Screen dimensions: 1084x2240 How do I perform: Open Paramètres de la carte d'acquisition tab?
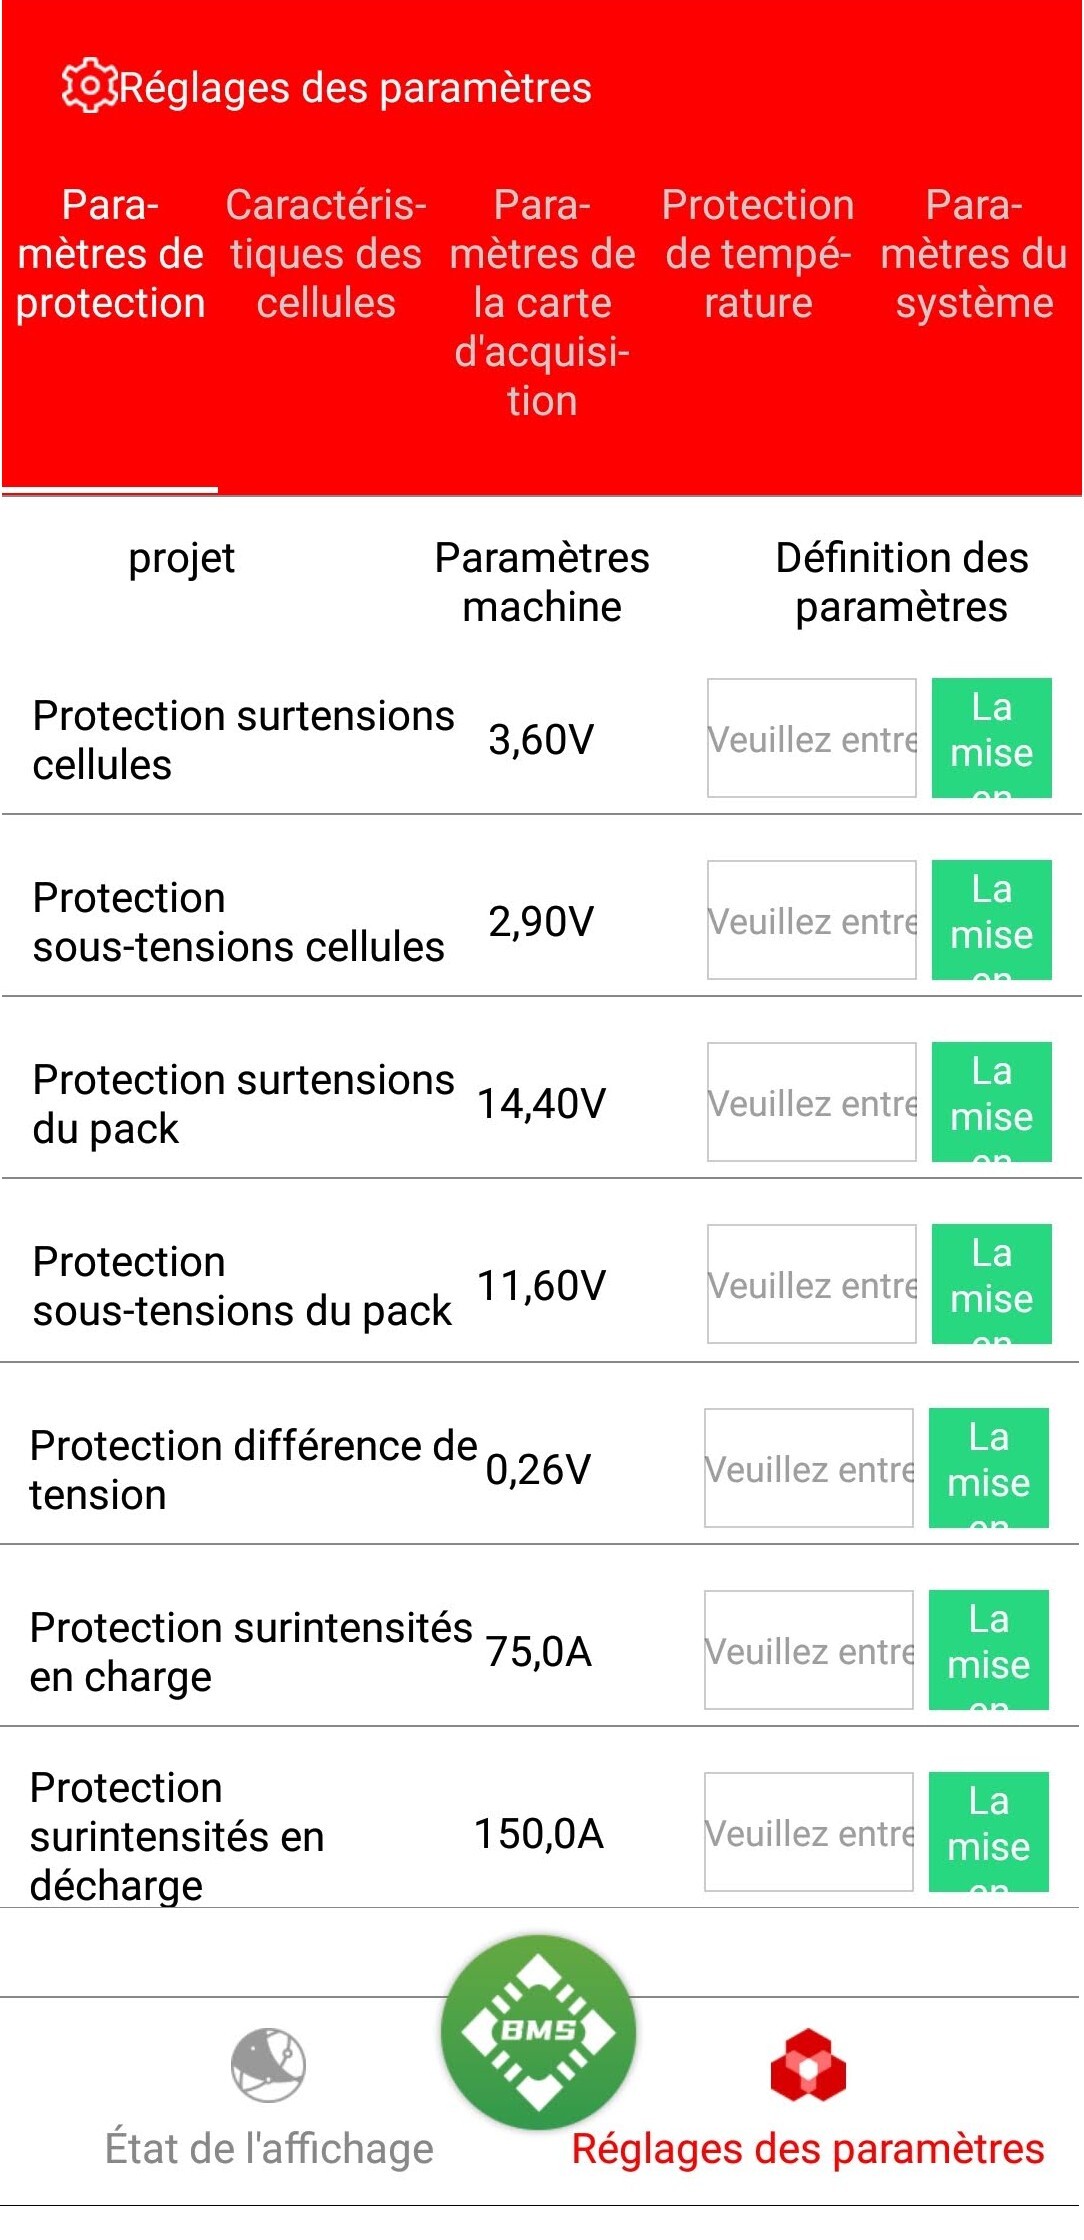tap(542, 302)
